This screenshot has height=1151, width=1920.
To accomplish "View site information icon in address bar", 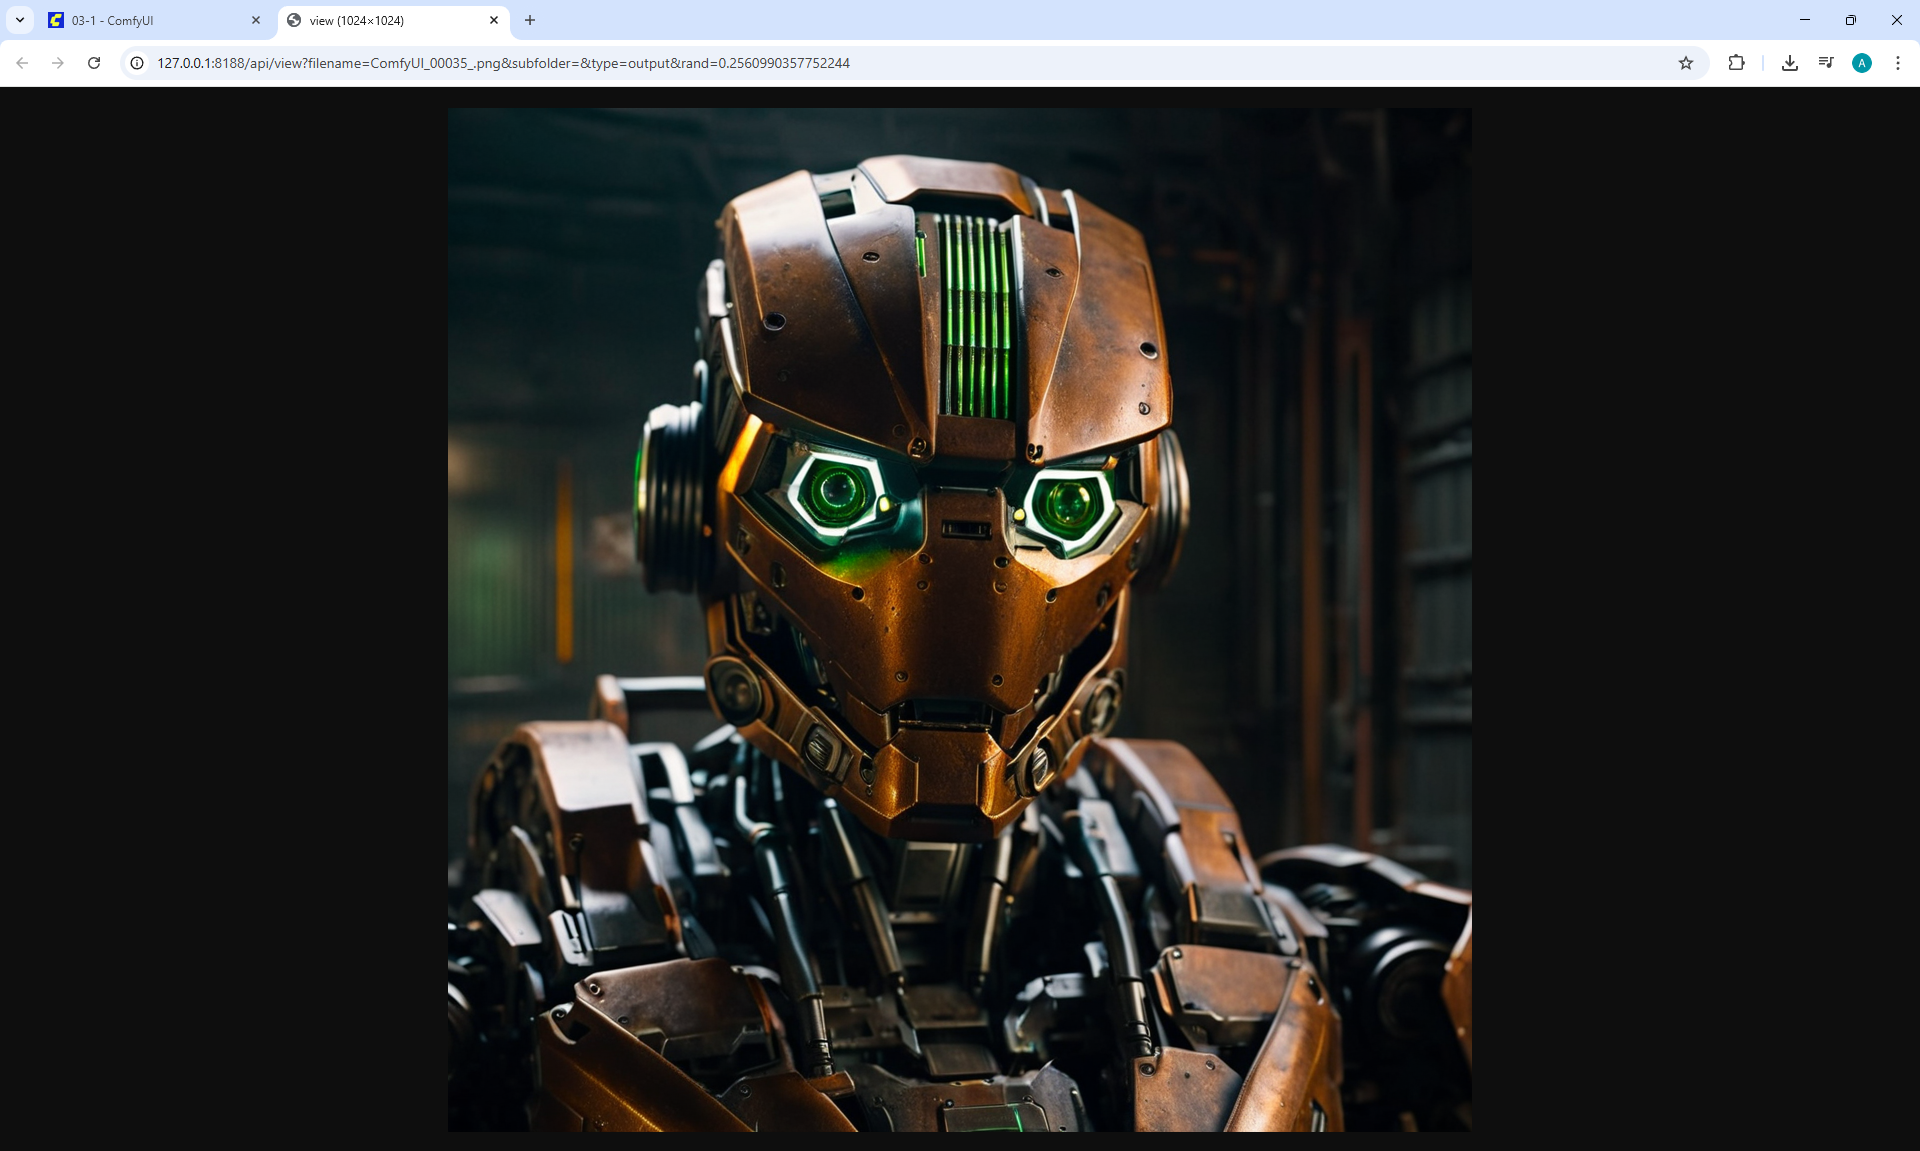I will point(137,63).
